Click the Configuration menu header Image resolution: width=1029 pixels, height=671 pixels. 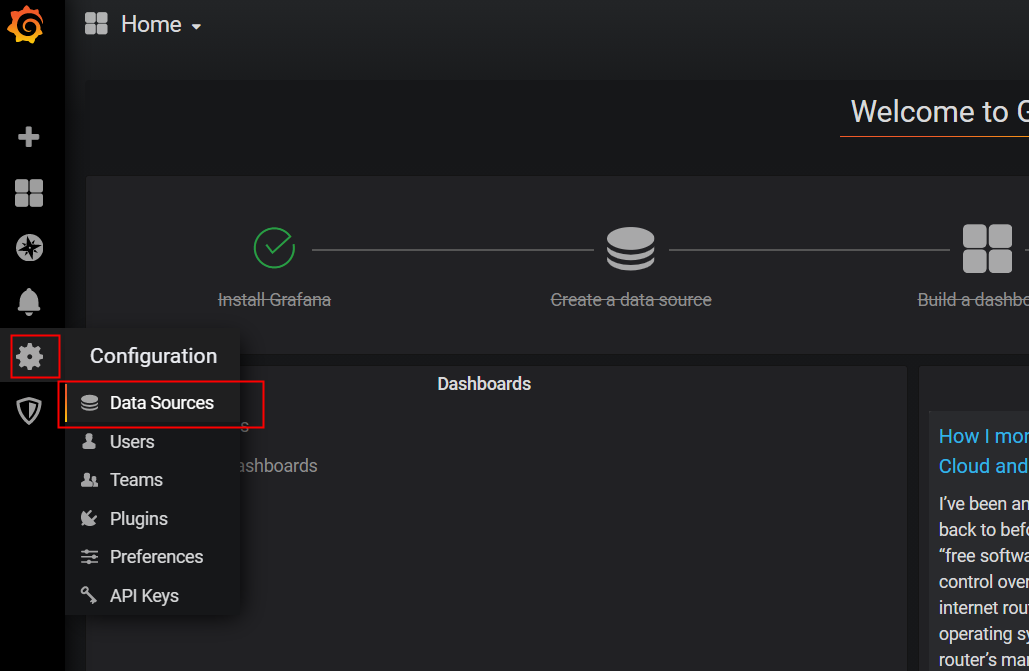153,356
